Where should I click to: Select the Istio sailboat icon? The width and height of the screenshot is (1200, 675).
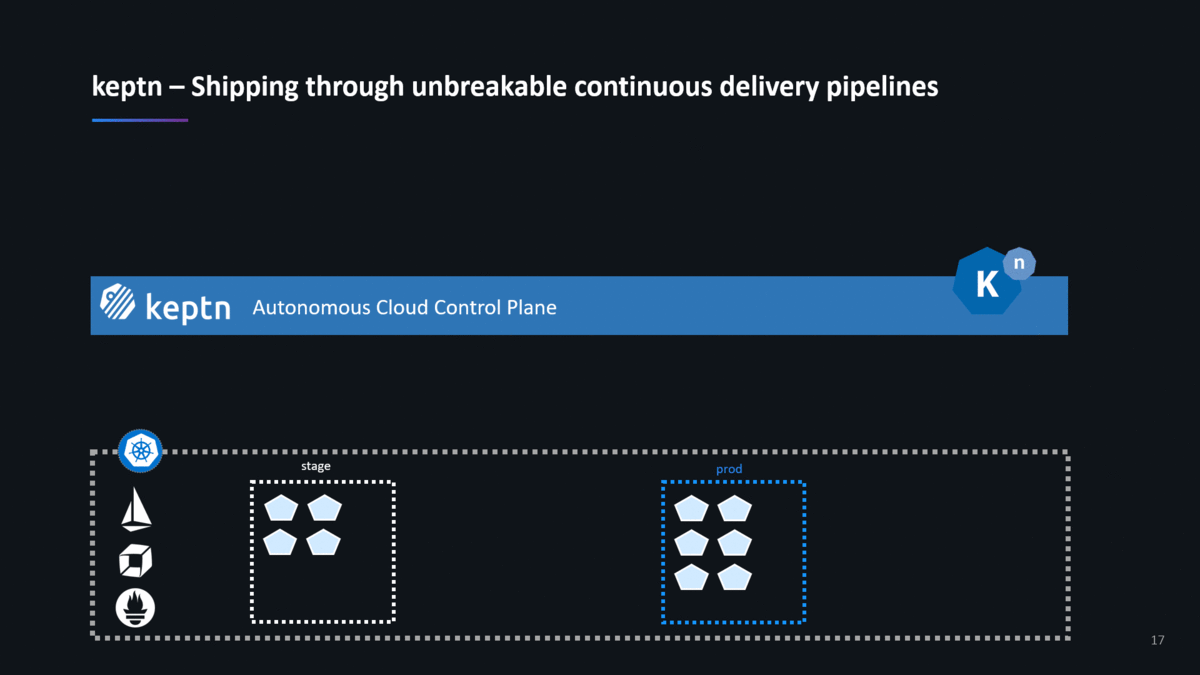coord(136,508)
